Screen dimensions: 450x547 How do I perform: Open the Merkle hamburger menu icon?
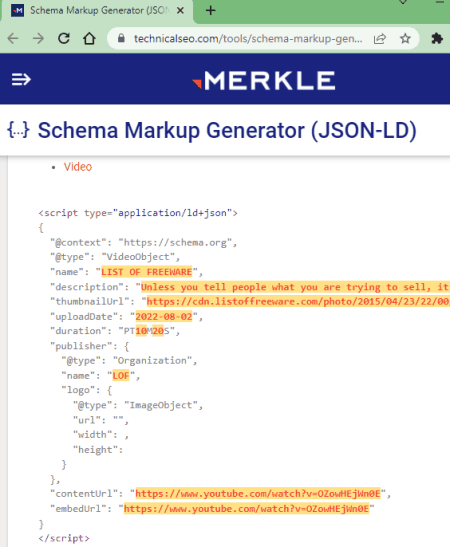pyautogui.click(x=21, y=80)
